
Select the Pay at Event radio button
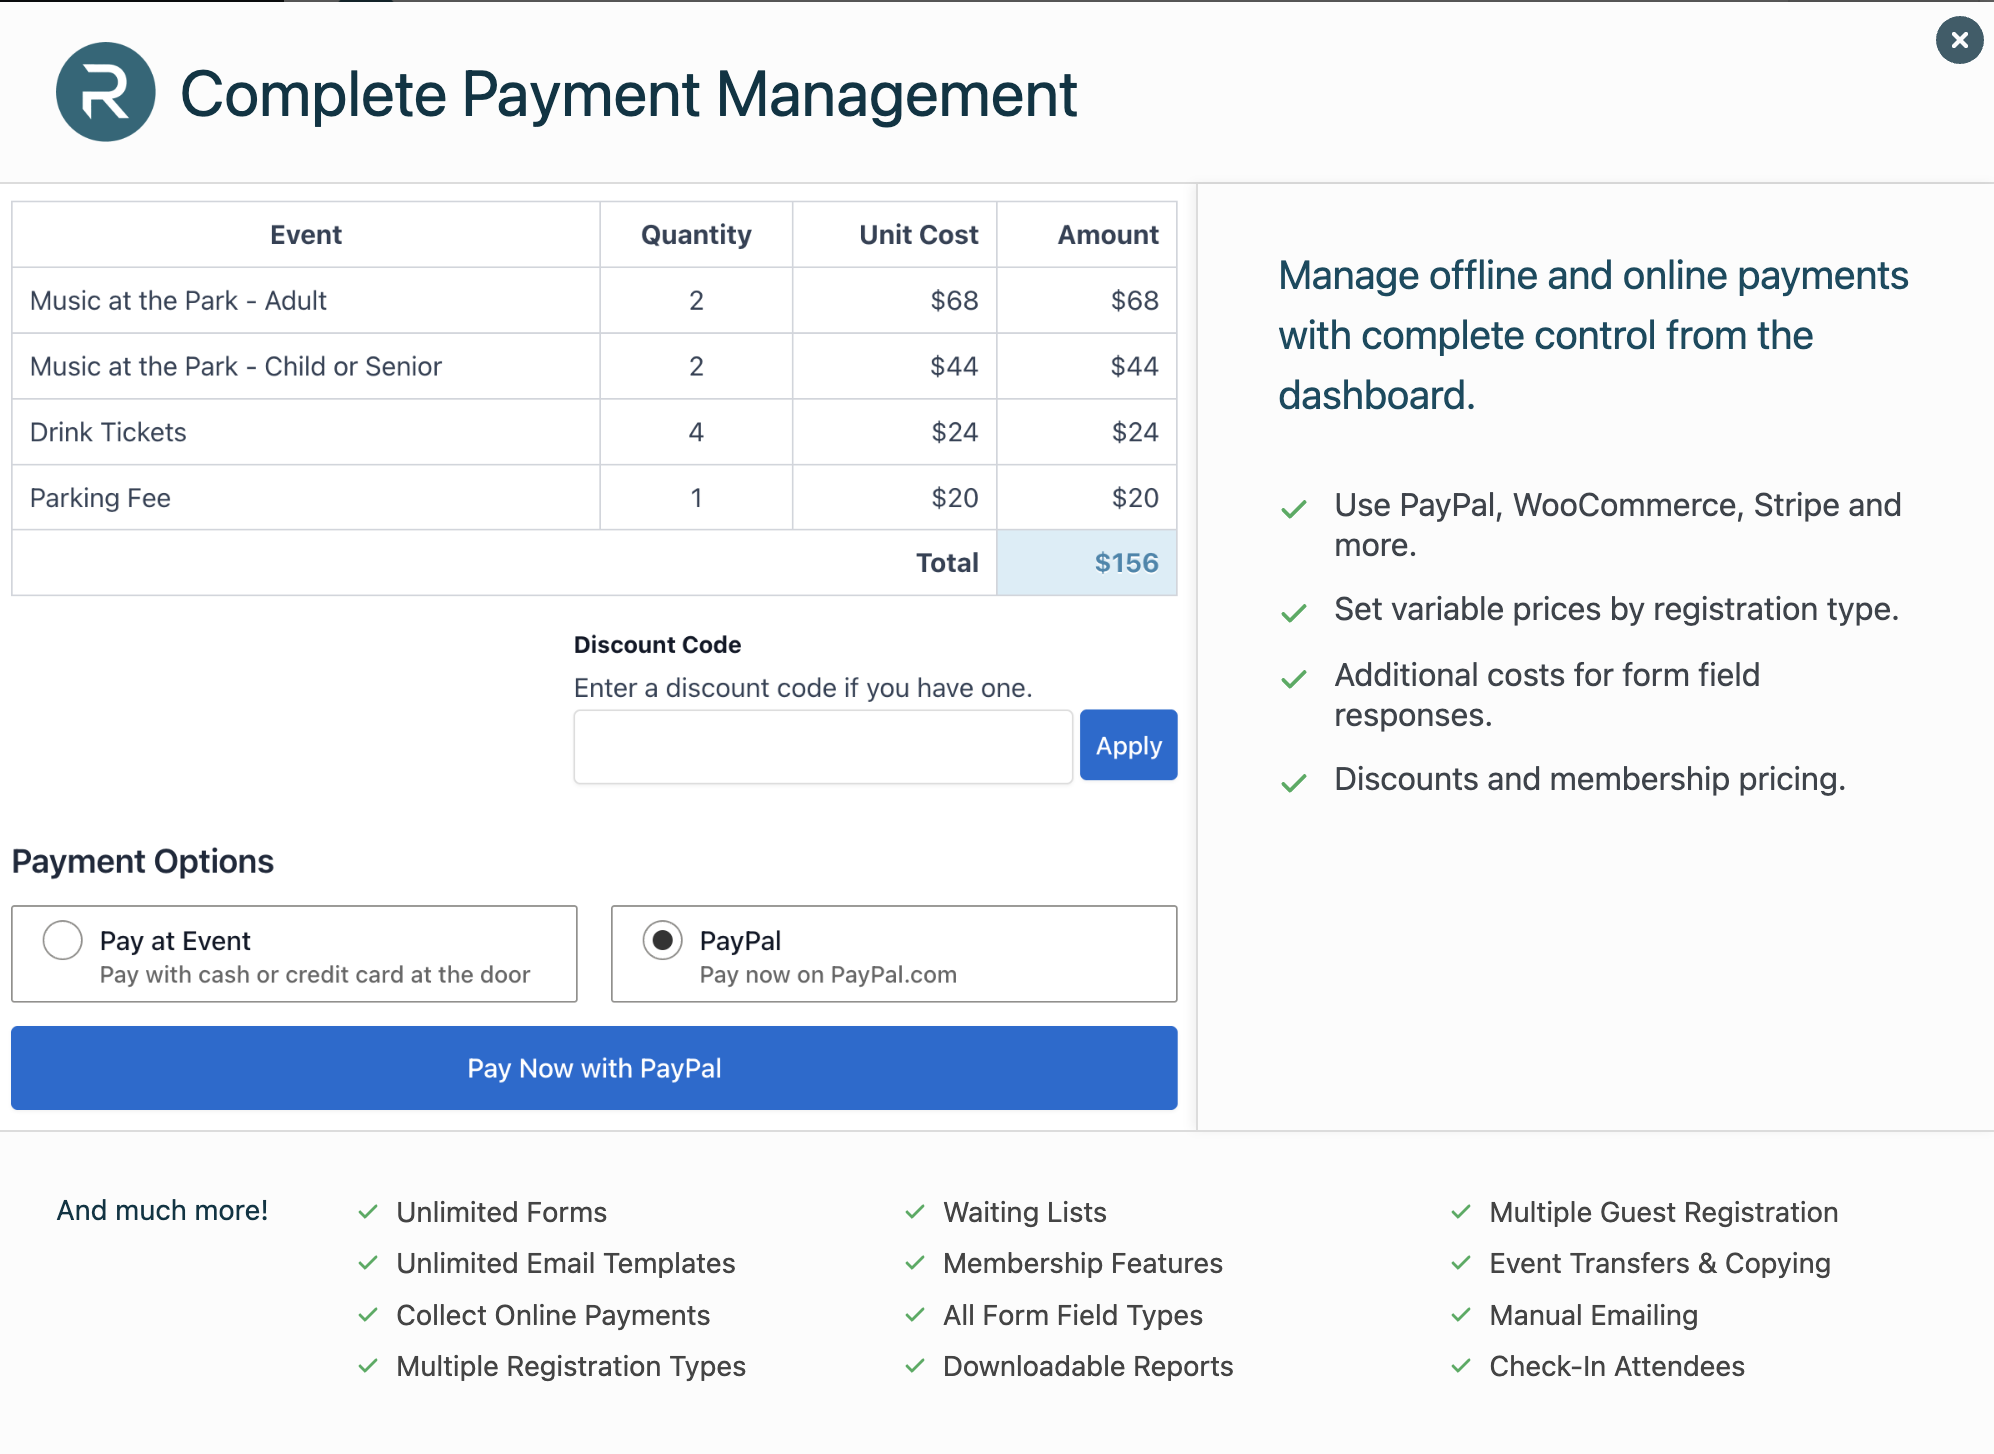click(62, 940)
